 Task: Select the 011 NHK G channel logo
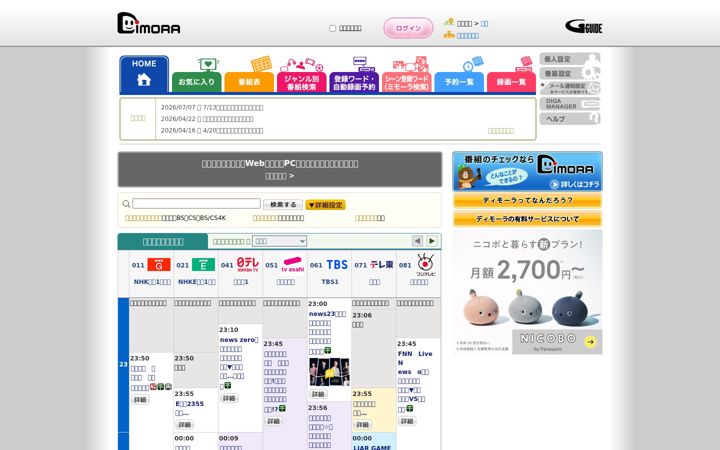pos(159,264)
